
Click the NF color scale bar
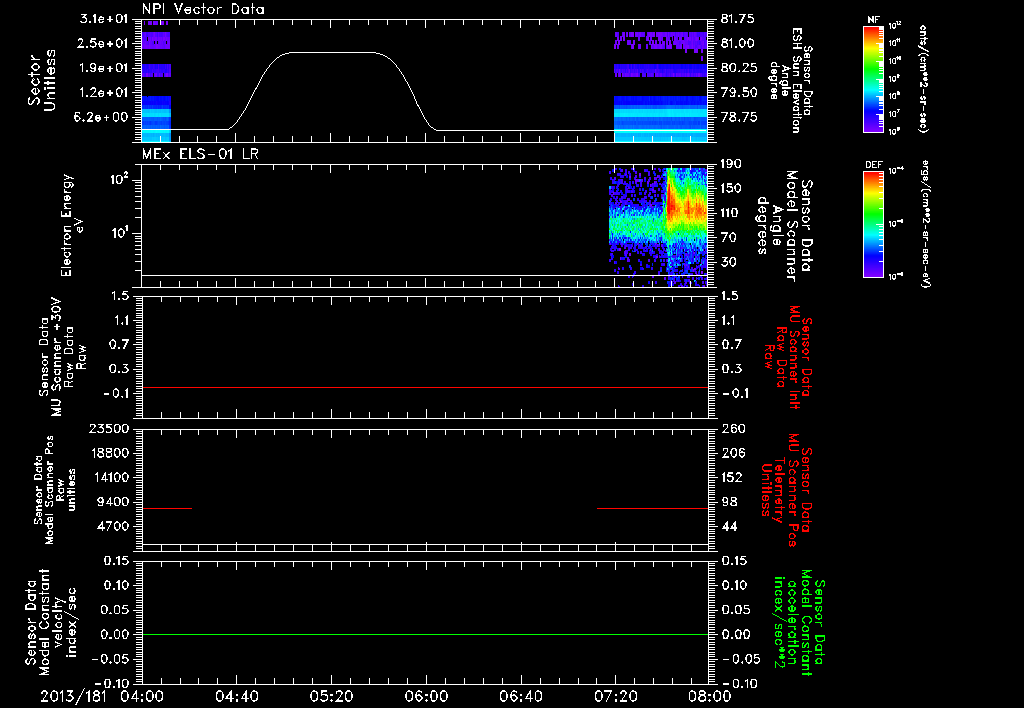(x=874, y=78)
